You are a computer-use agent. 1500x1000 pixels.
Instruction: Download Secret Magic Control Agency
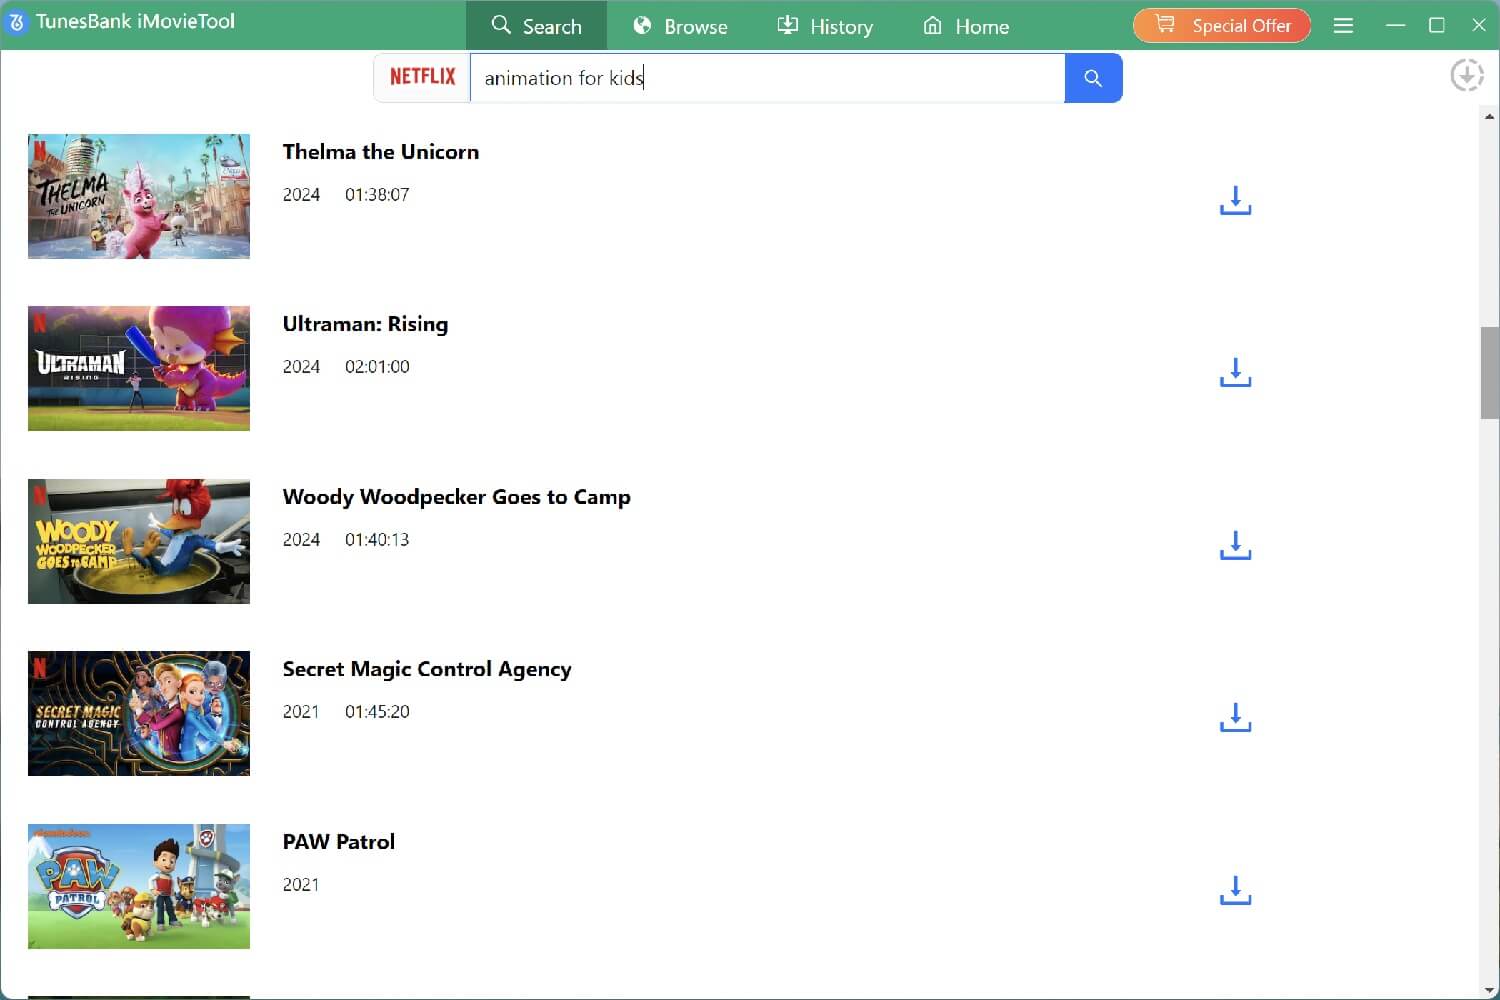pyautogui.click(x=1234, y=717)
